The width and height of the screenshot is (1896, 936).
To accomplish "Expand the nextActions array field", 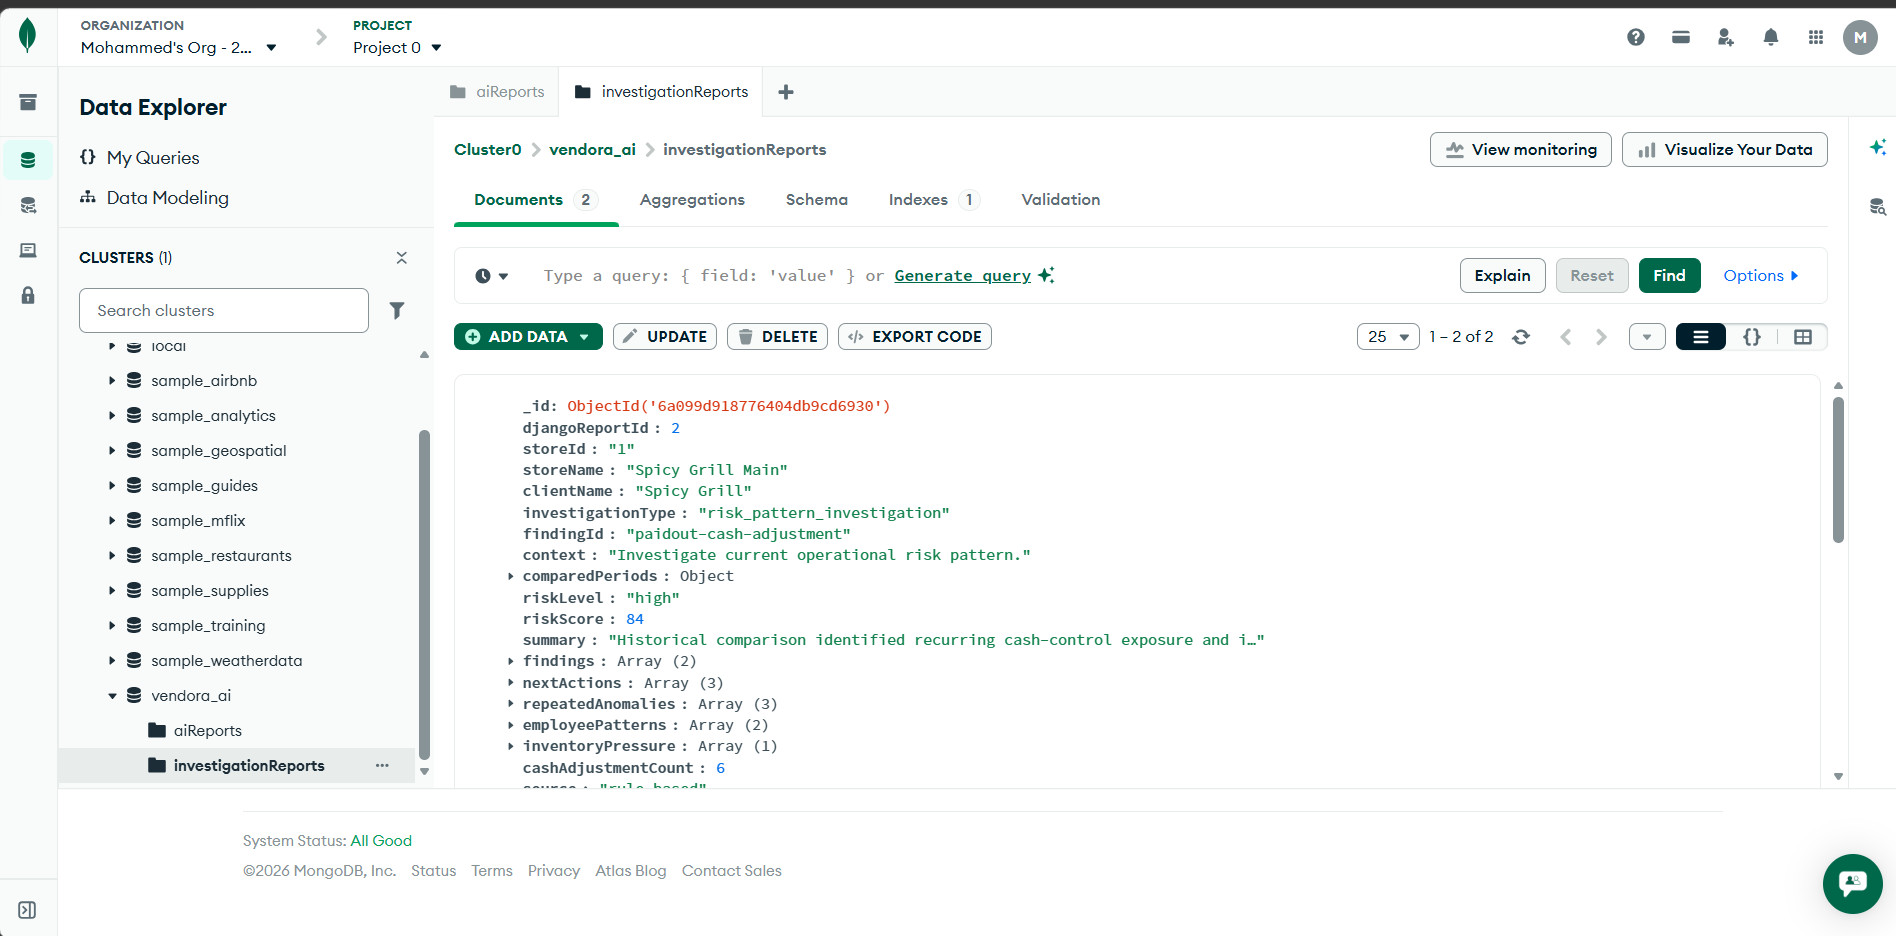I will coord(511,683).
